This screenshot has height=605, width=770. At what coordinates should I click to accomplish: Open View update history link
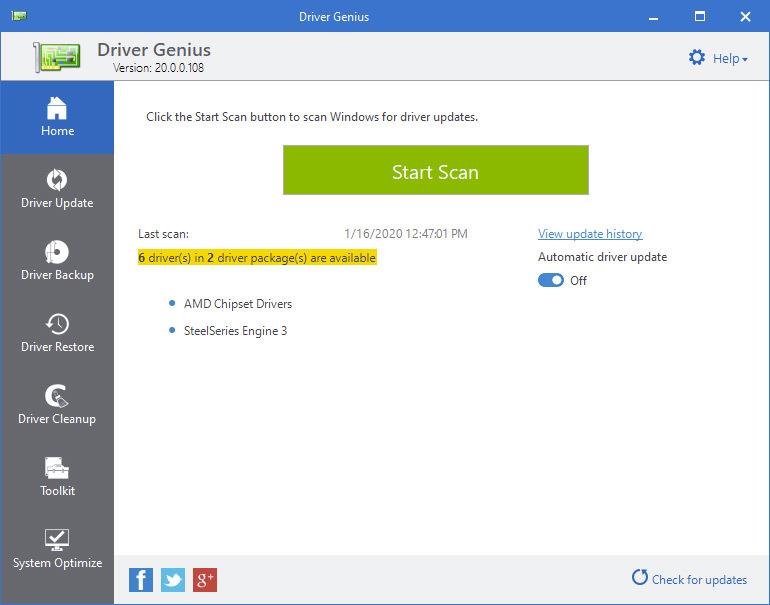590,234
